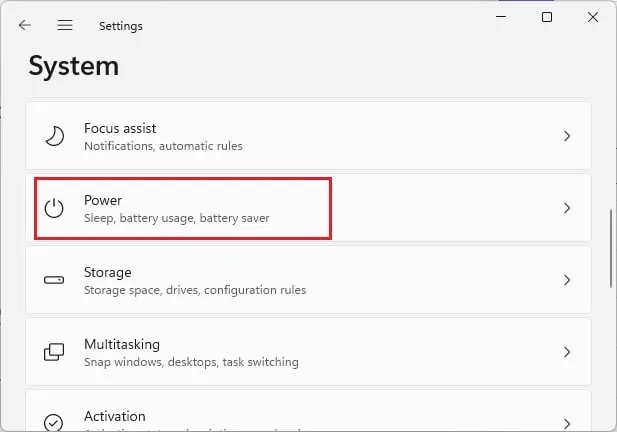
Task: Open Multitasking via its right chevron
Action: (x=567, y=352)
